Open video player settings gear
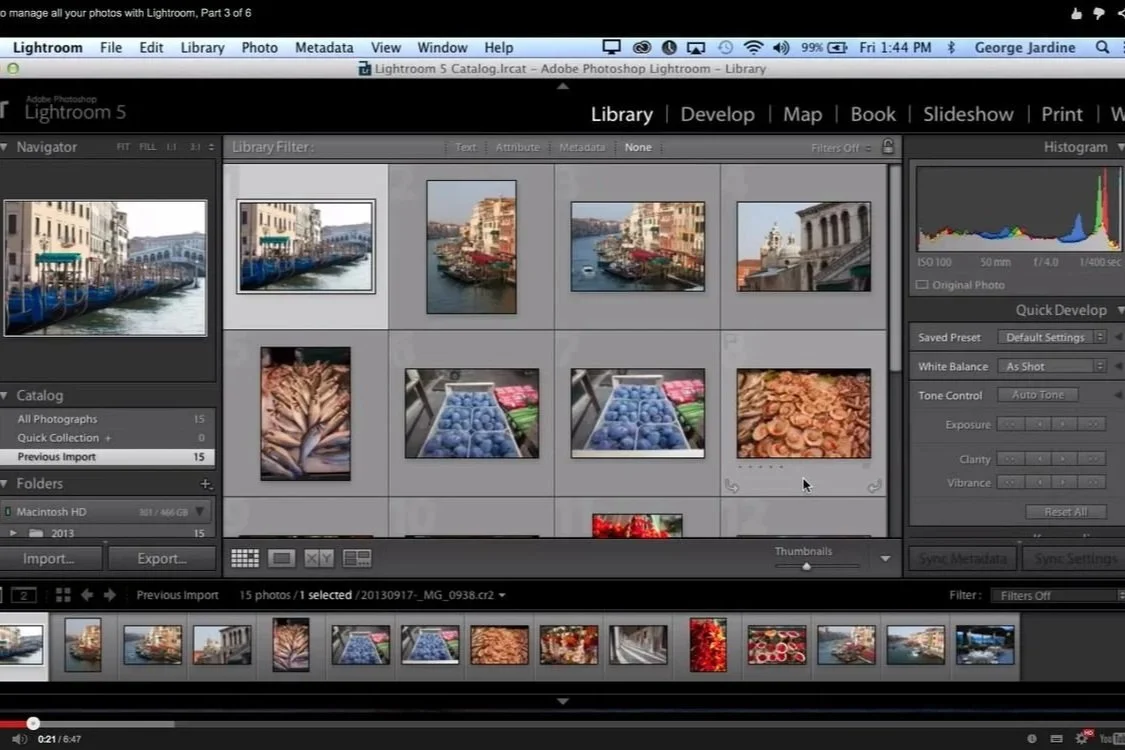 pyautogui.click(x=1082, y=738)
